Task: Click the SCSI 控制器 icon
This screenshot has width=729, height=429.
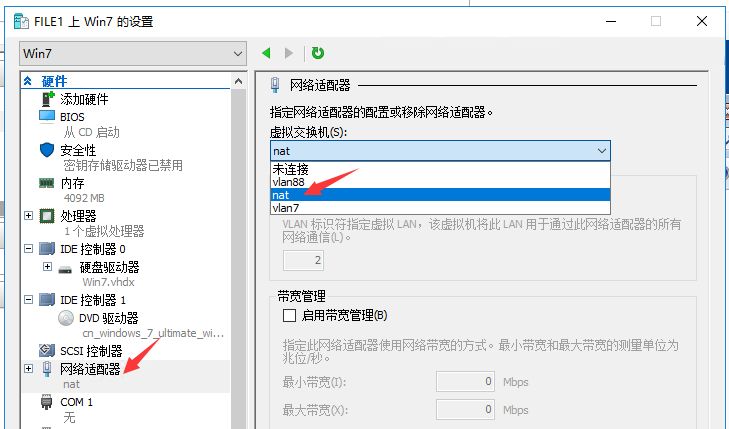Action: (x=47, y=350)
